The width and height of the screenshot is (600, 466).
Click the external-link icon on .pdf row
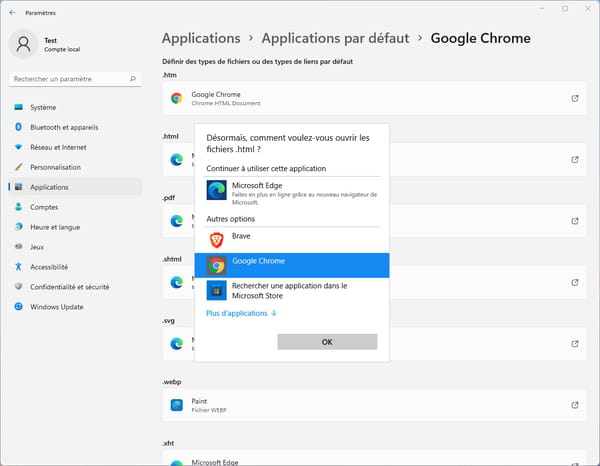[x=575, y=221]
